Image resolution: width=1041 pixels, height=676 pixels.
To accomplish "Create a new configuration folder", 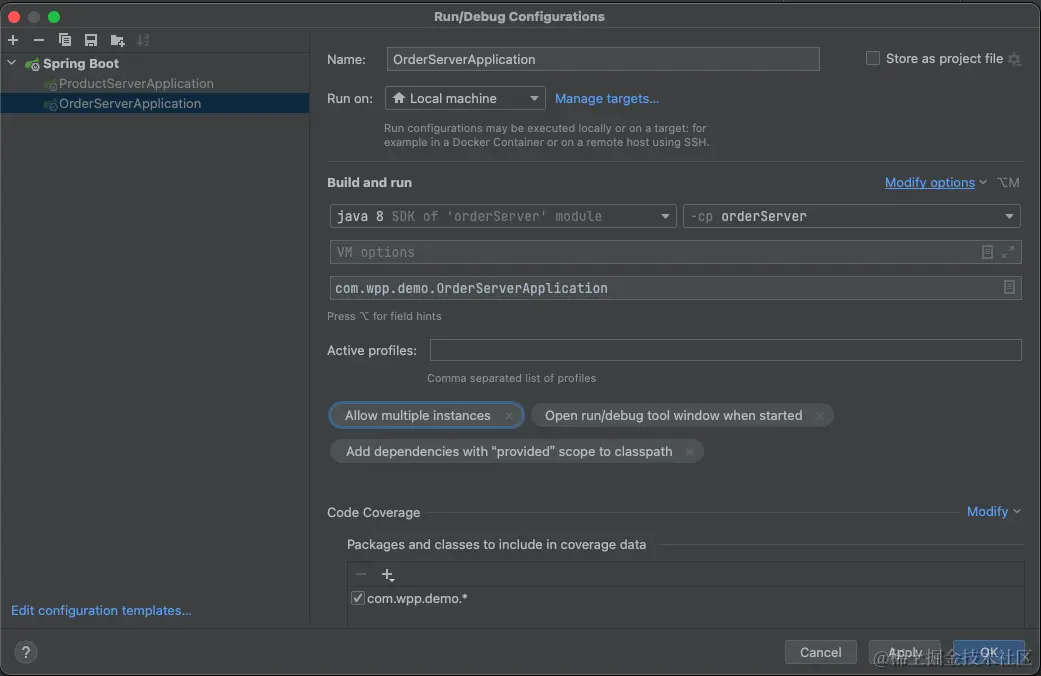I will click(117, 40).
